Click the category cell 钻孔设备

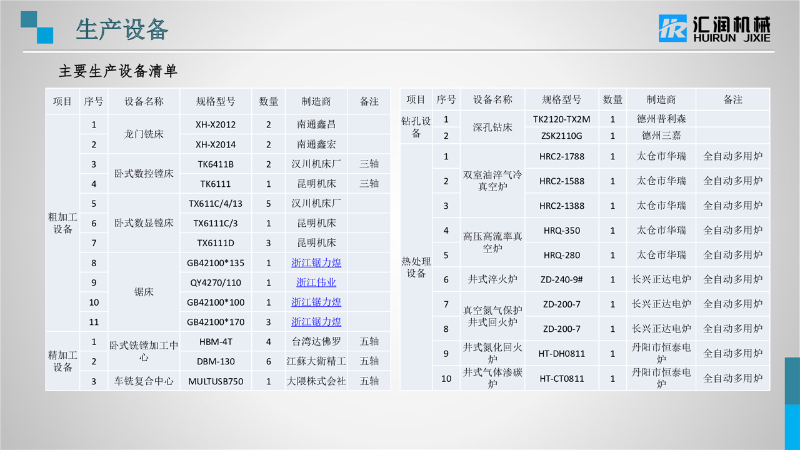click(416, 127)
